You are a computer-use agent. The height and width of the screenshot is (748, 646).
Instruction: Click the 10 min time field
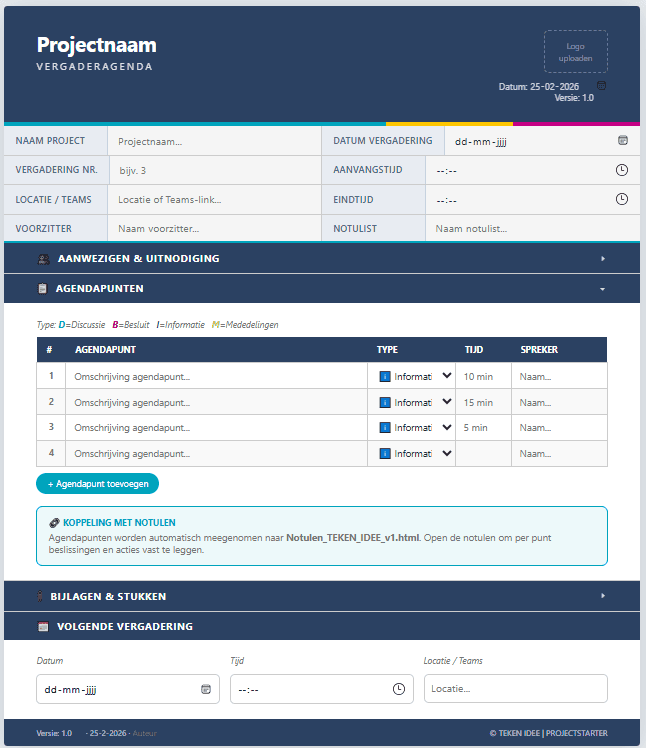pyautogui.click(x=483, y=376)
